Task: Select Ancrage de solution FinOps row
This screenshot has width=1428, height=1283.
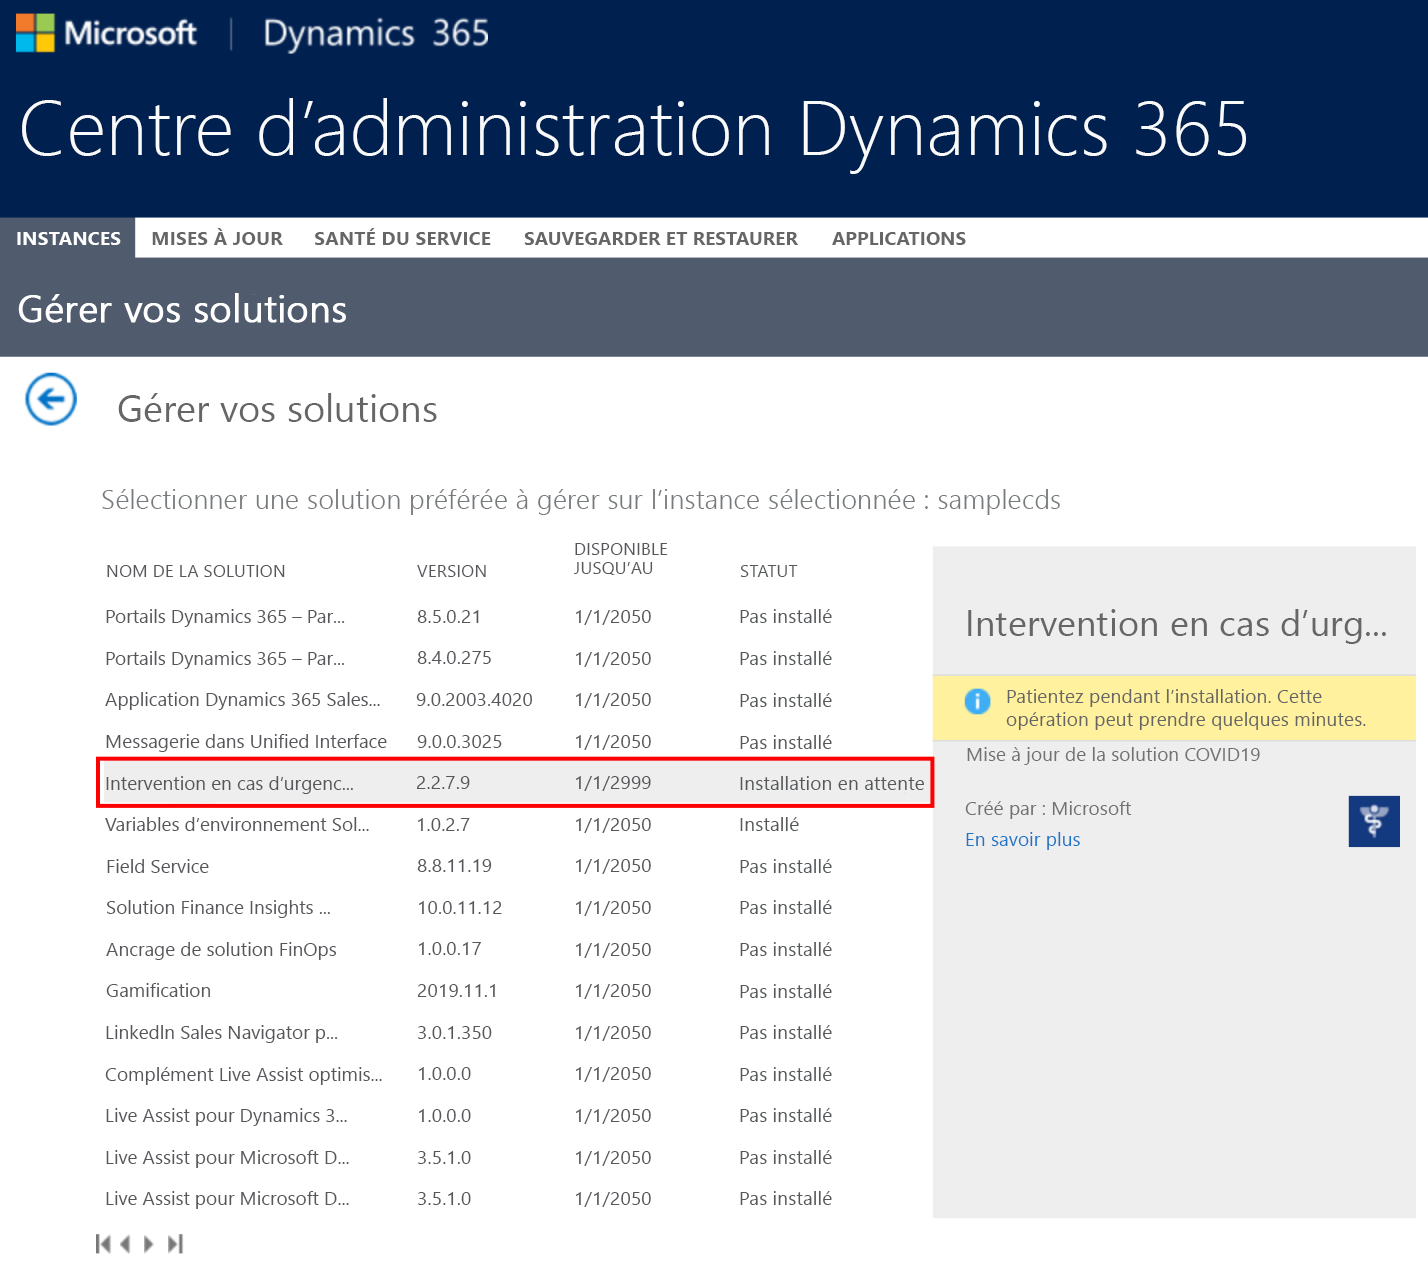Action: (515, 949)
